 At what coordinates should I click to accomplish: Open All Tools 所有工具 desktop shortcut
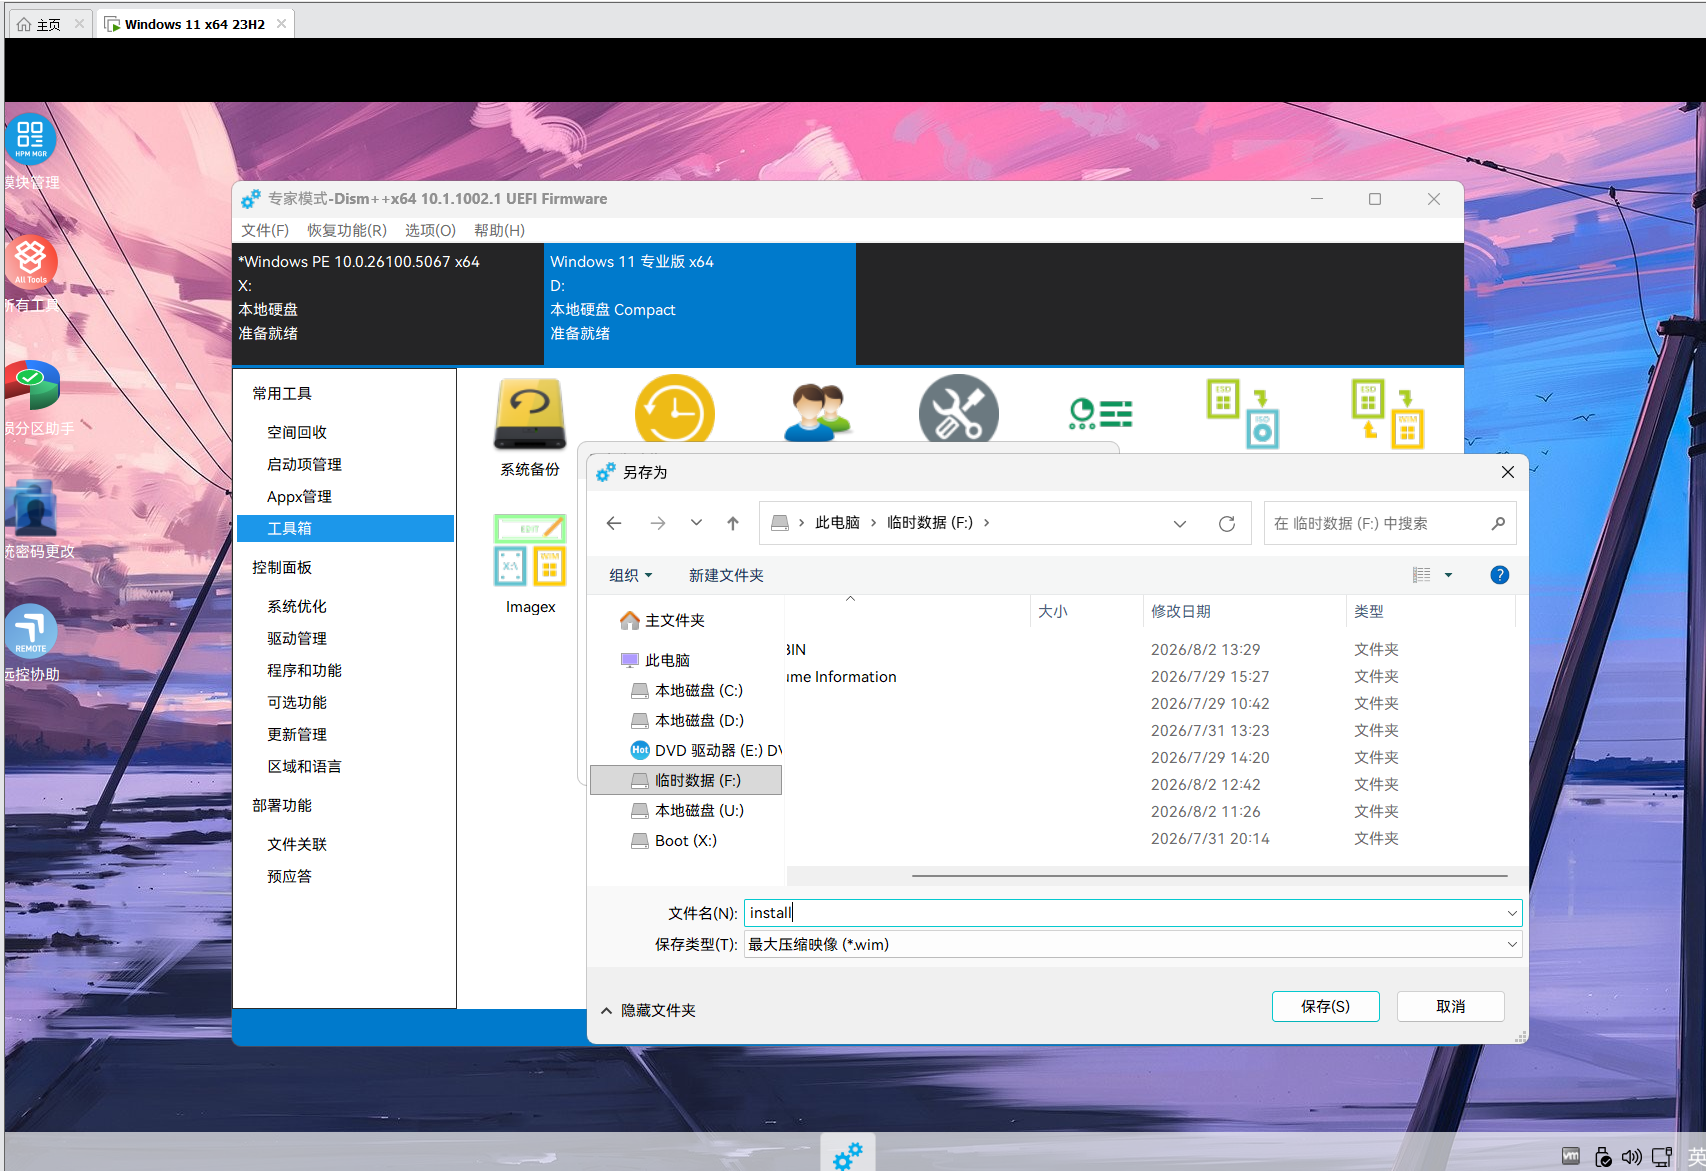click(x=30, y=274)
